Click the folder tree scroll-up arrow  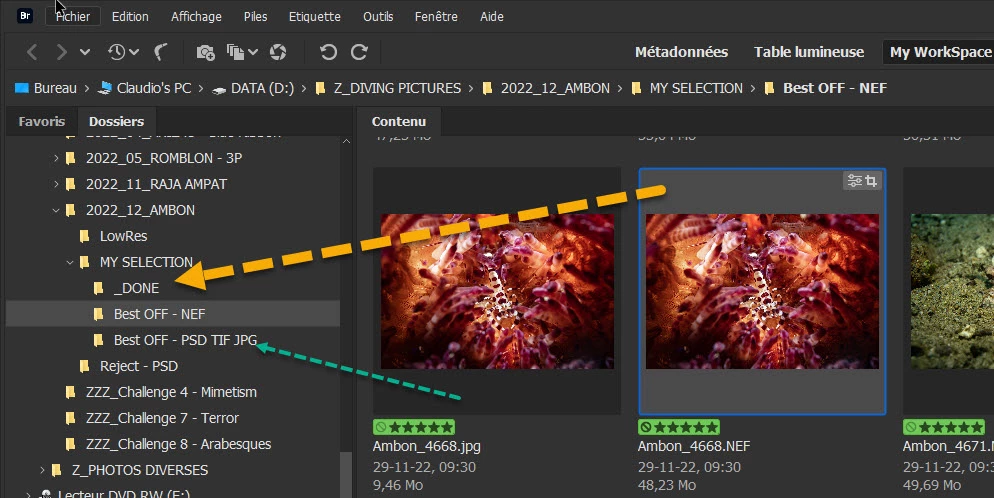346,141
